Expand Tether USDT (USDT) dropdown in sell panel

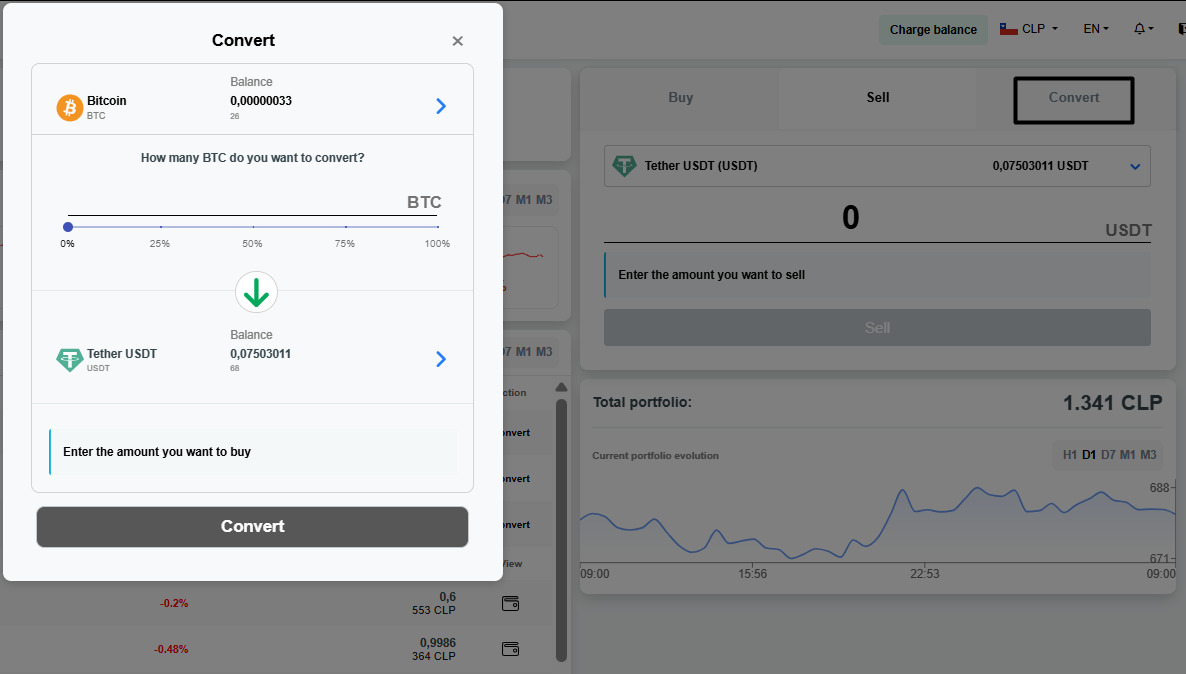click(1135, 166)
